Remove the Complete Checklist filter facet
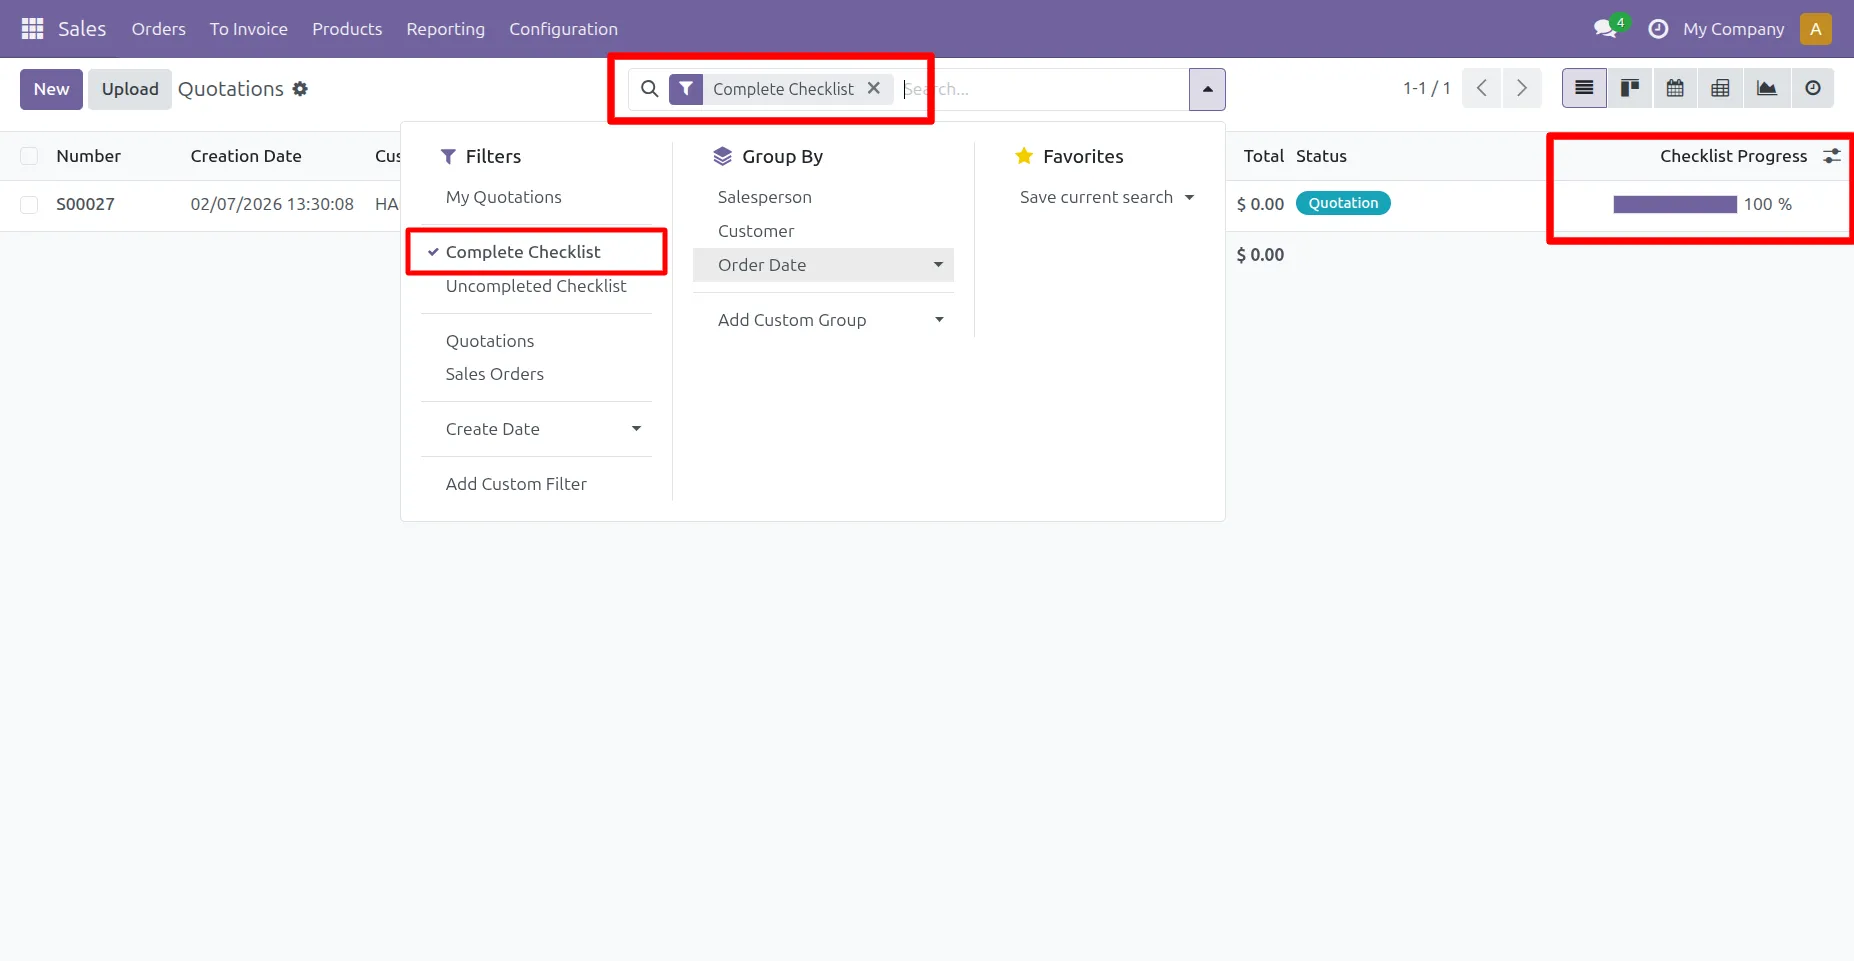 873,88
